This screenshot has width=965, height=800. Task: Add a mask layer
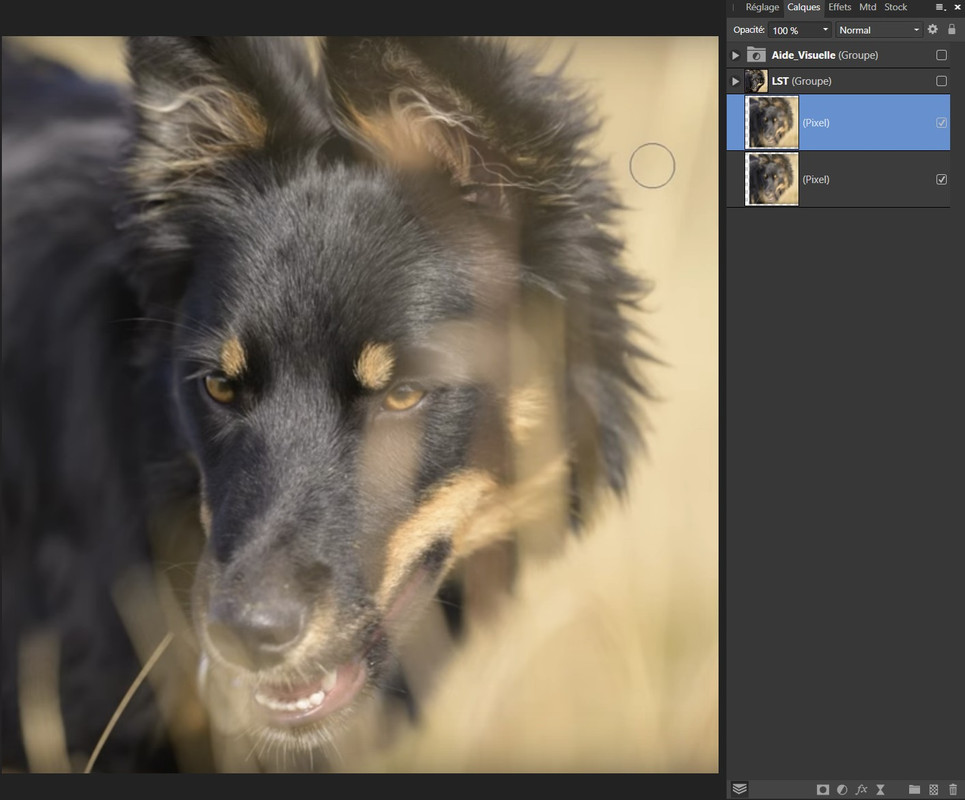click(822, 790)
